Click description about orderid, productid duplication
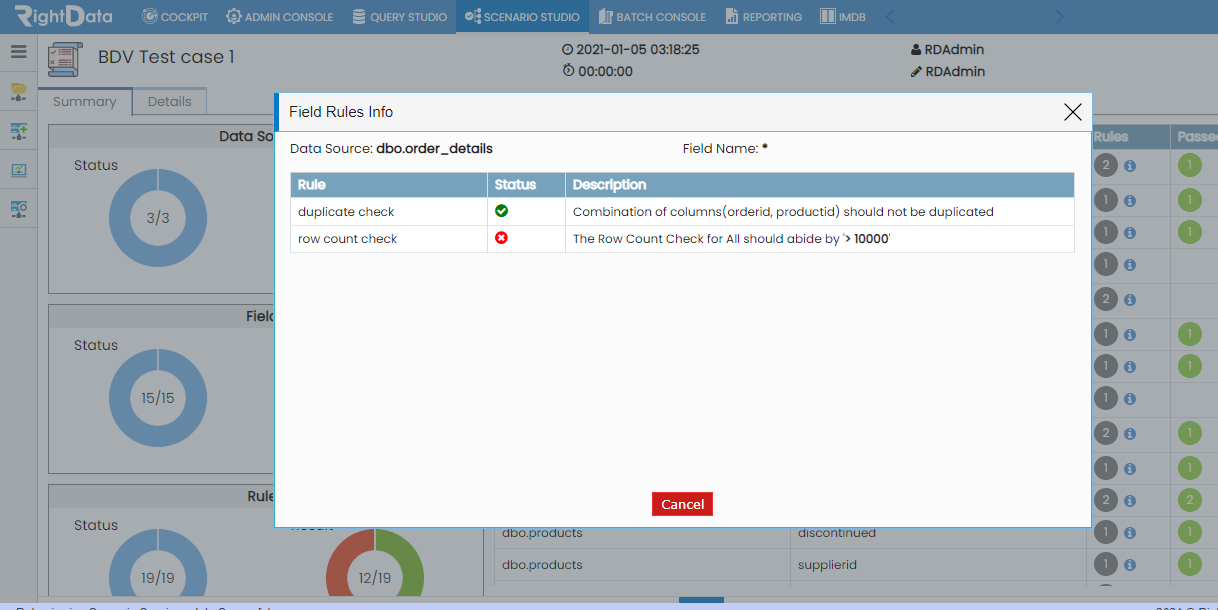This screenshot has width=1218, height=610. click(x=783, y=212)
